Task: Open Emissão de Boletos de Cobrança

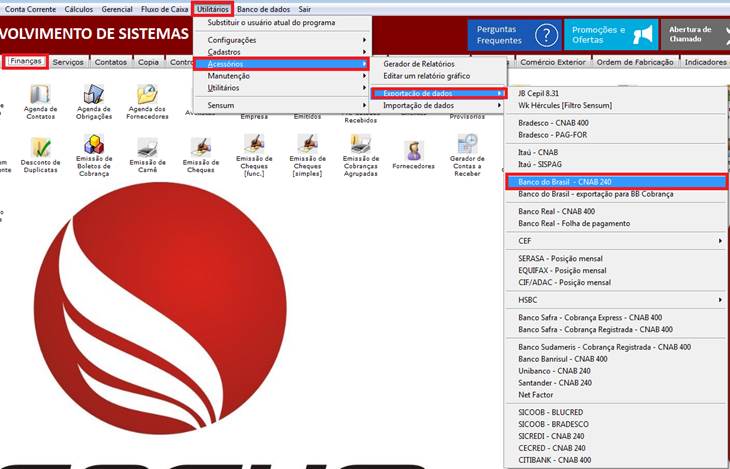Action: [x=94, y=144]
